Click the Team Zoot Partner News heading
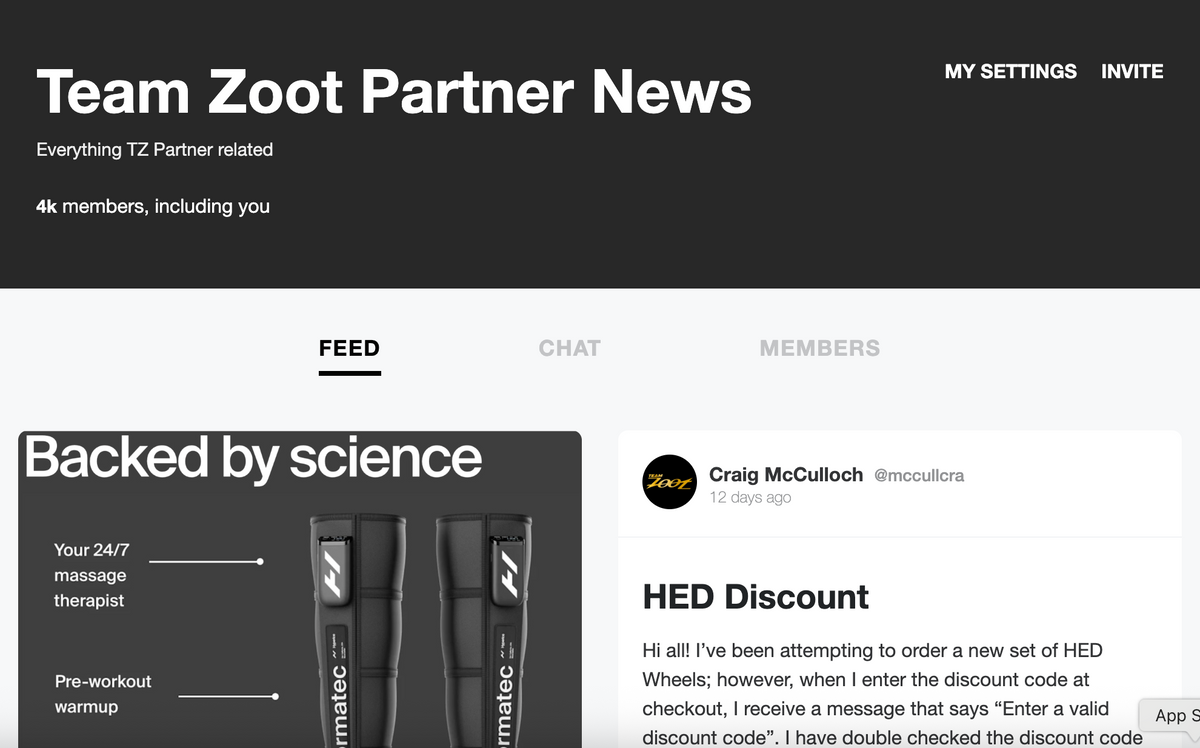1200x748 pixels. [393, 92]
